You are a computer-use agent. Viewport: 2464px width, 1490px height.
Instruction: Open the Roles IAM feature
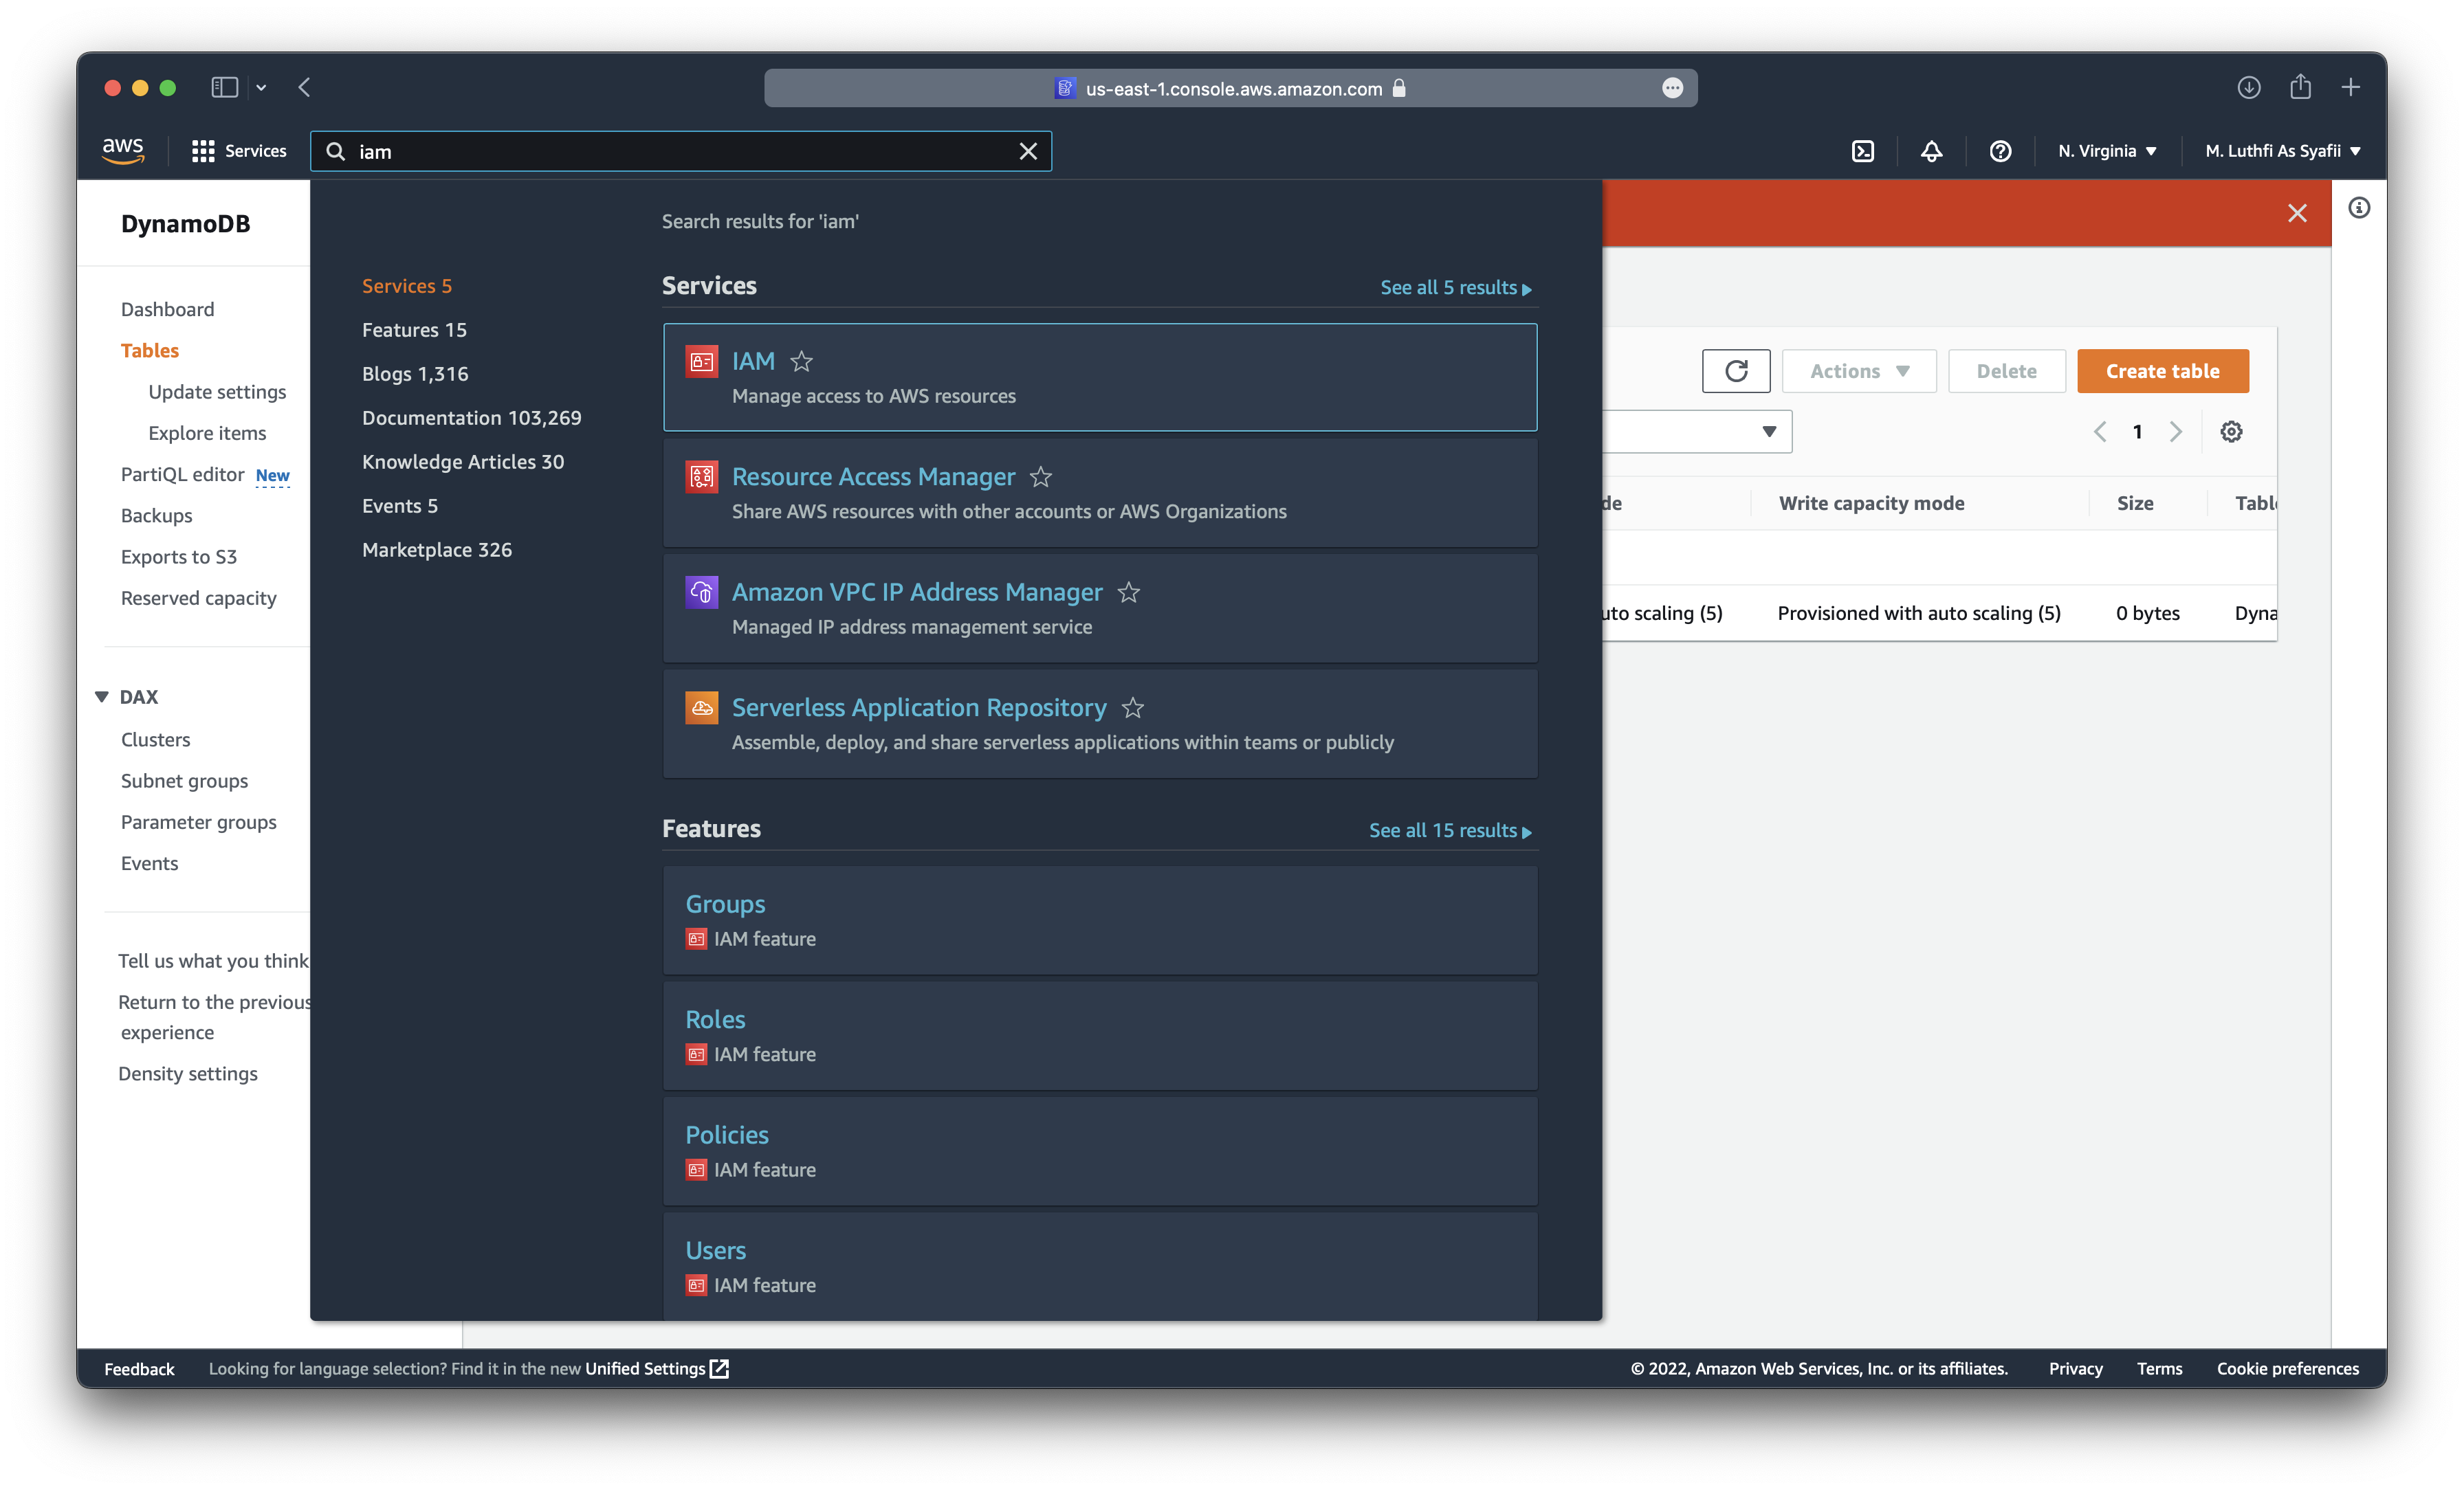(x=1100, y=1035)
